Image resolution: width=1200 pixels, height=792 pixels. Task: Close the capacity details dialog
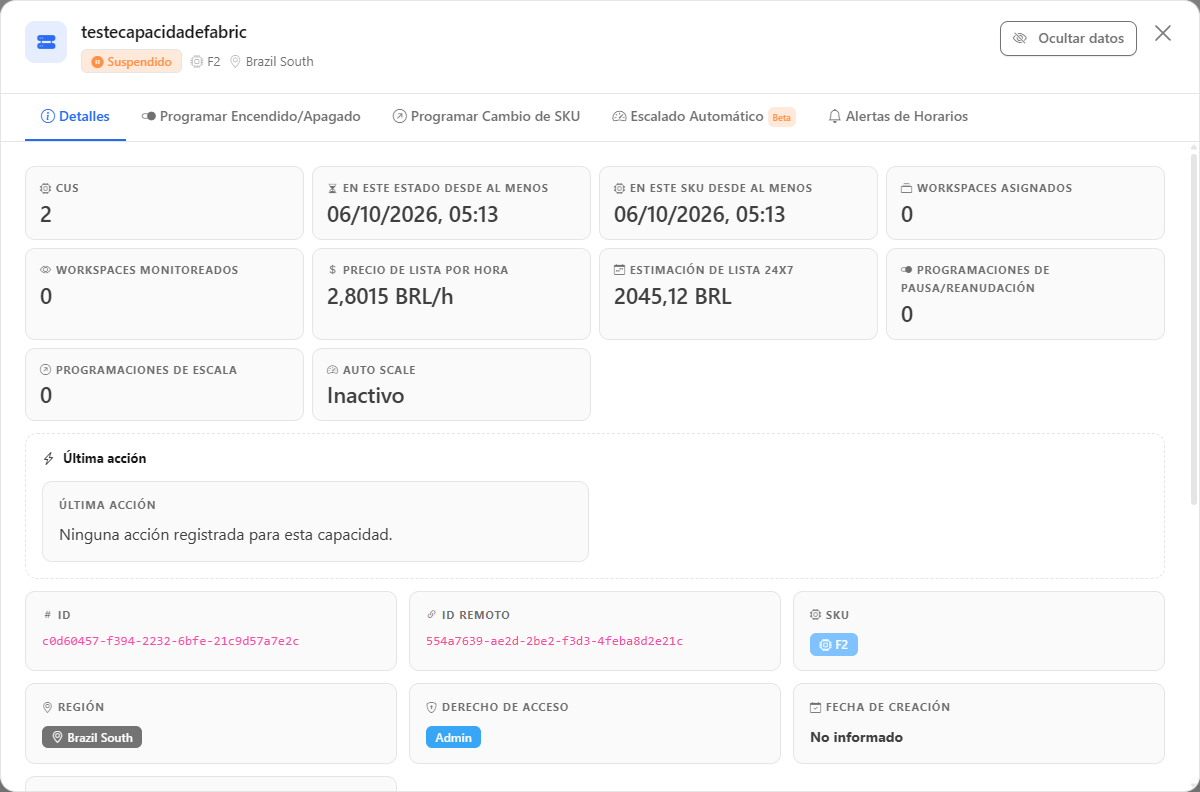[1163, 33]
